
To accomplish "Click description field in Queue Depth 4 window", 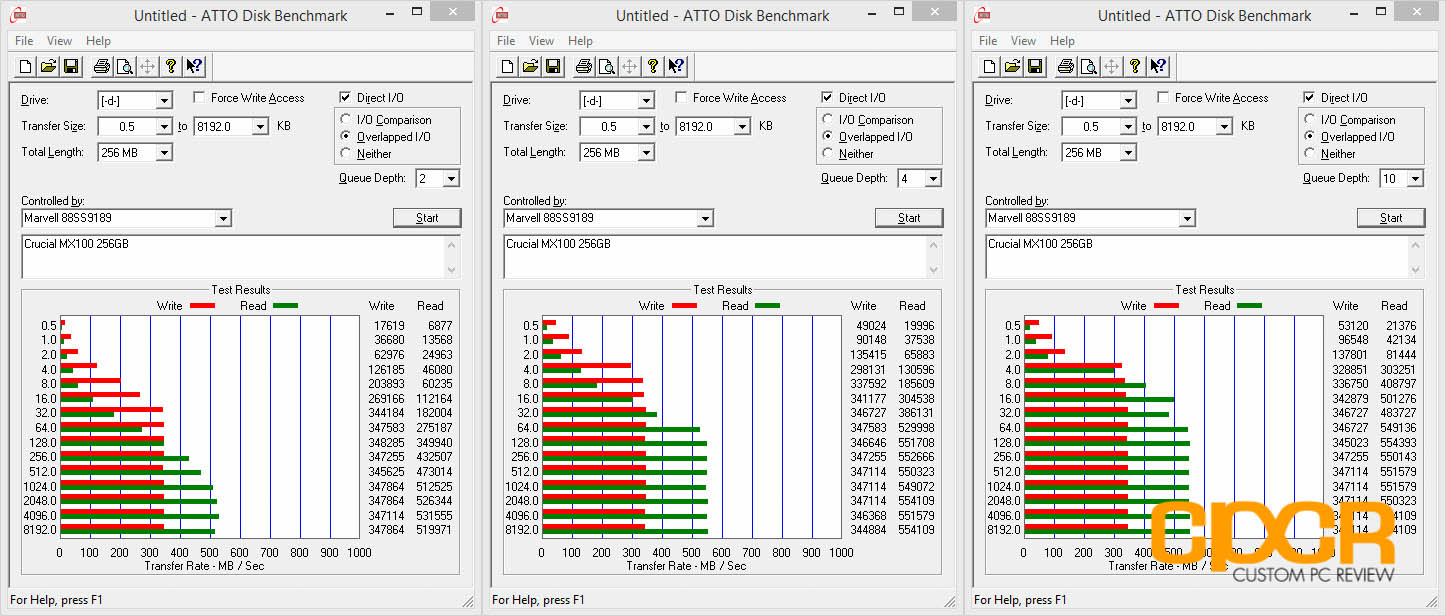I will click(723, 257).
